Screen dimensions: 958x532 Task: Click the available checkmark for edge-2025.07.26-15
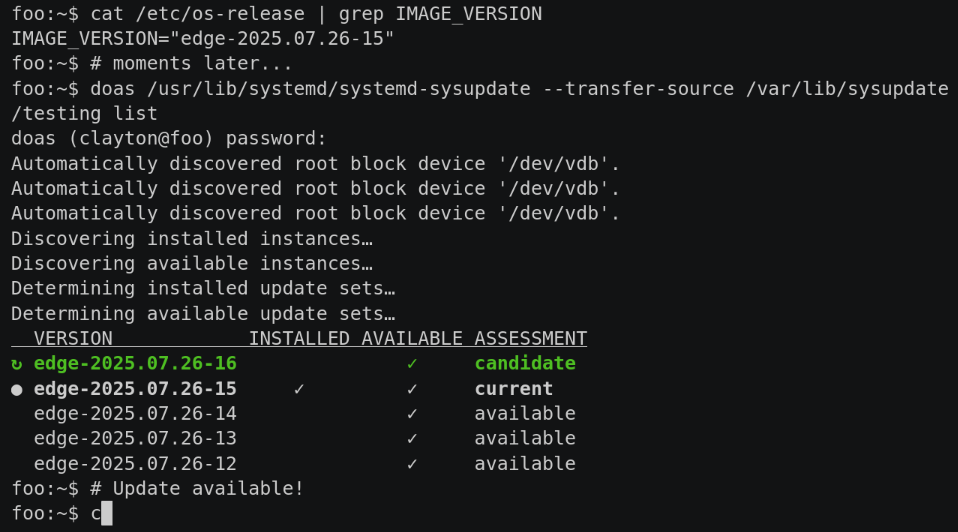[x=412, y=389]
